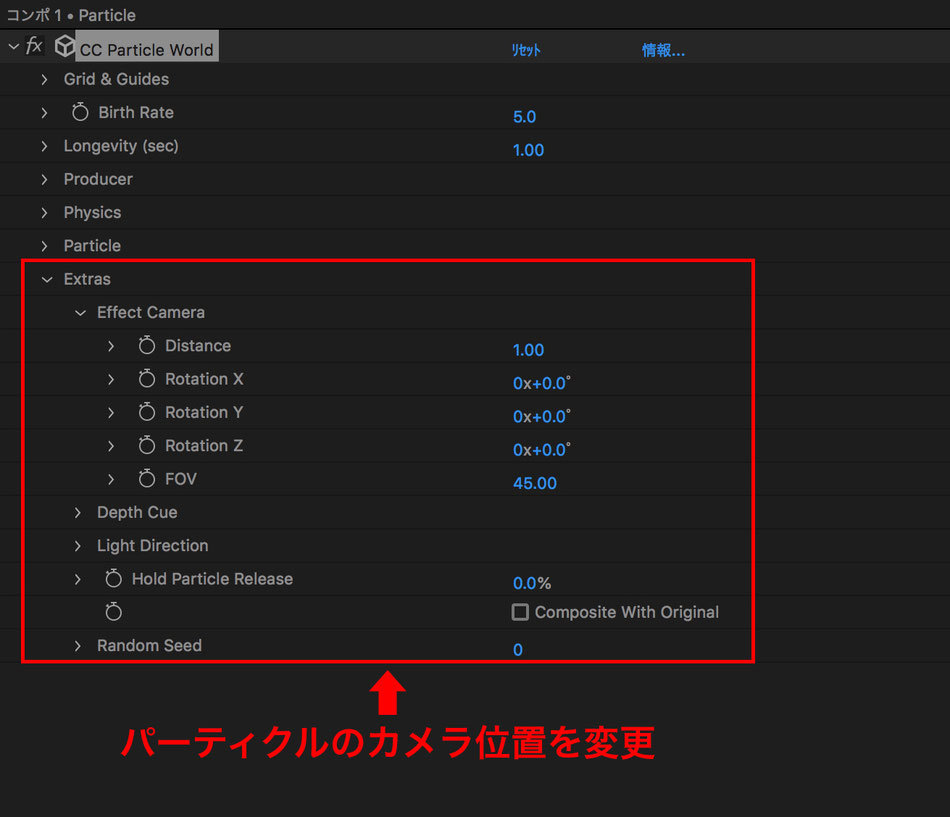Screen dimensions: 950x817
Task: Expand the Rotation Z property
Action: [x=111, y=446]
